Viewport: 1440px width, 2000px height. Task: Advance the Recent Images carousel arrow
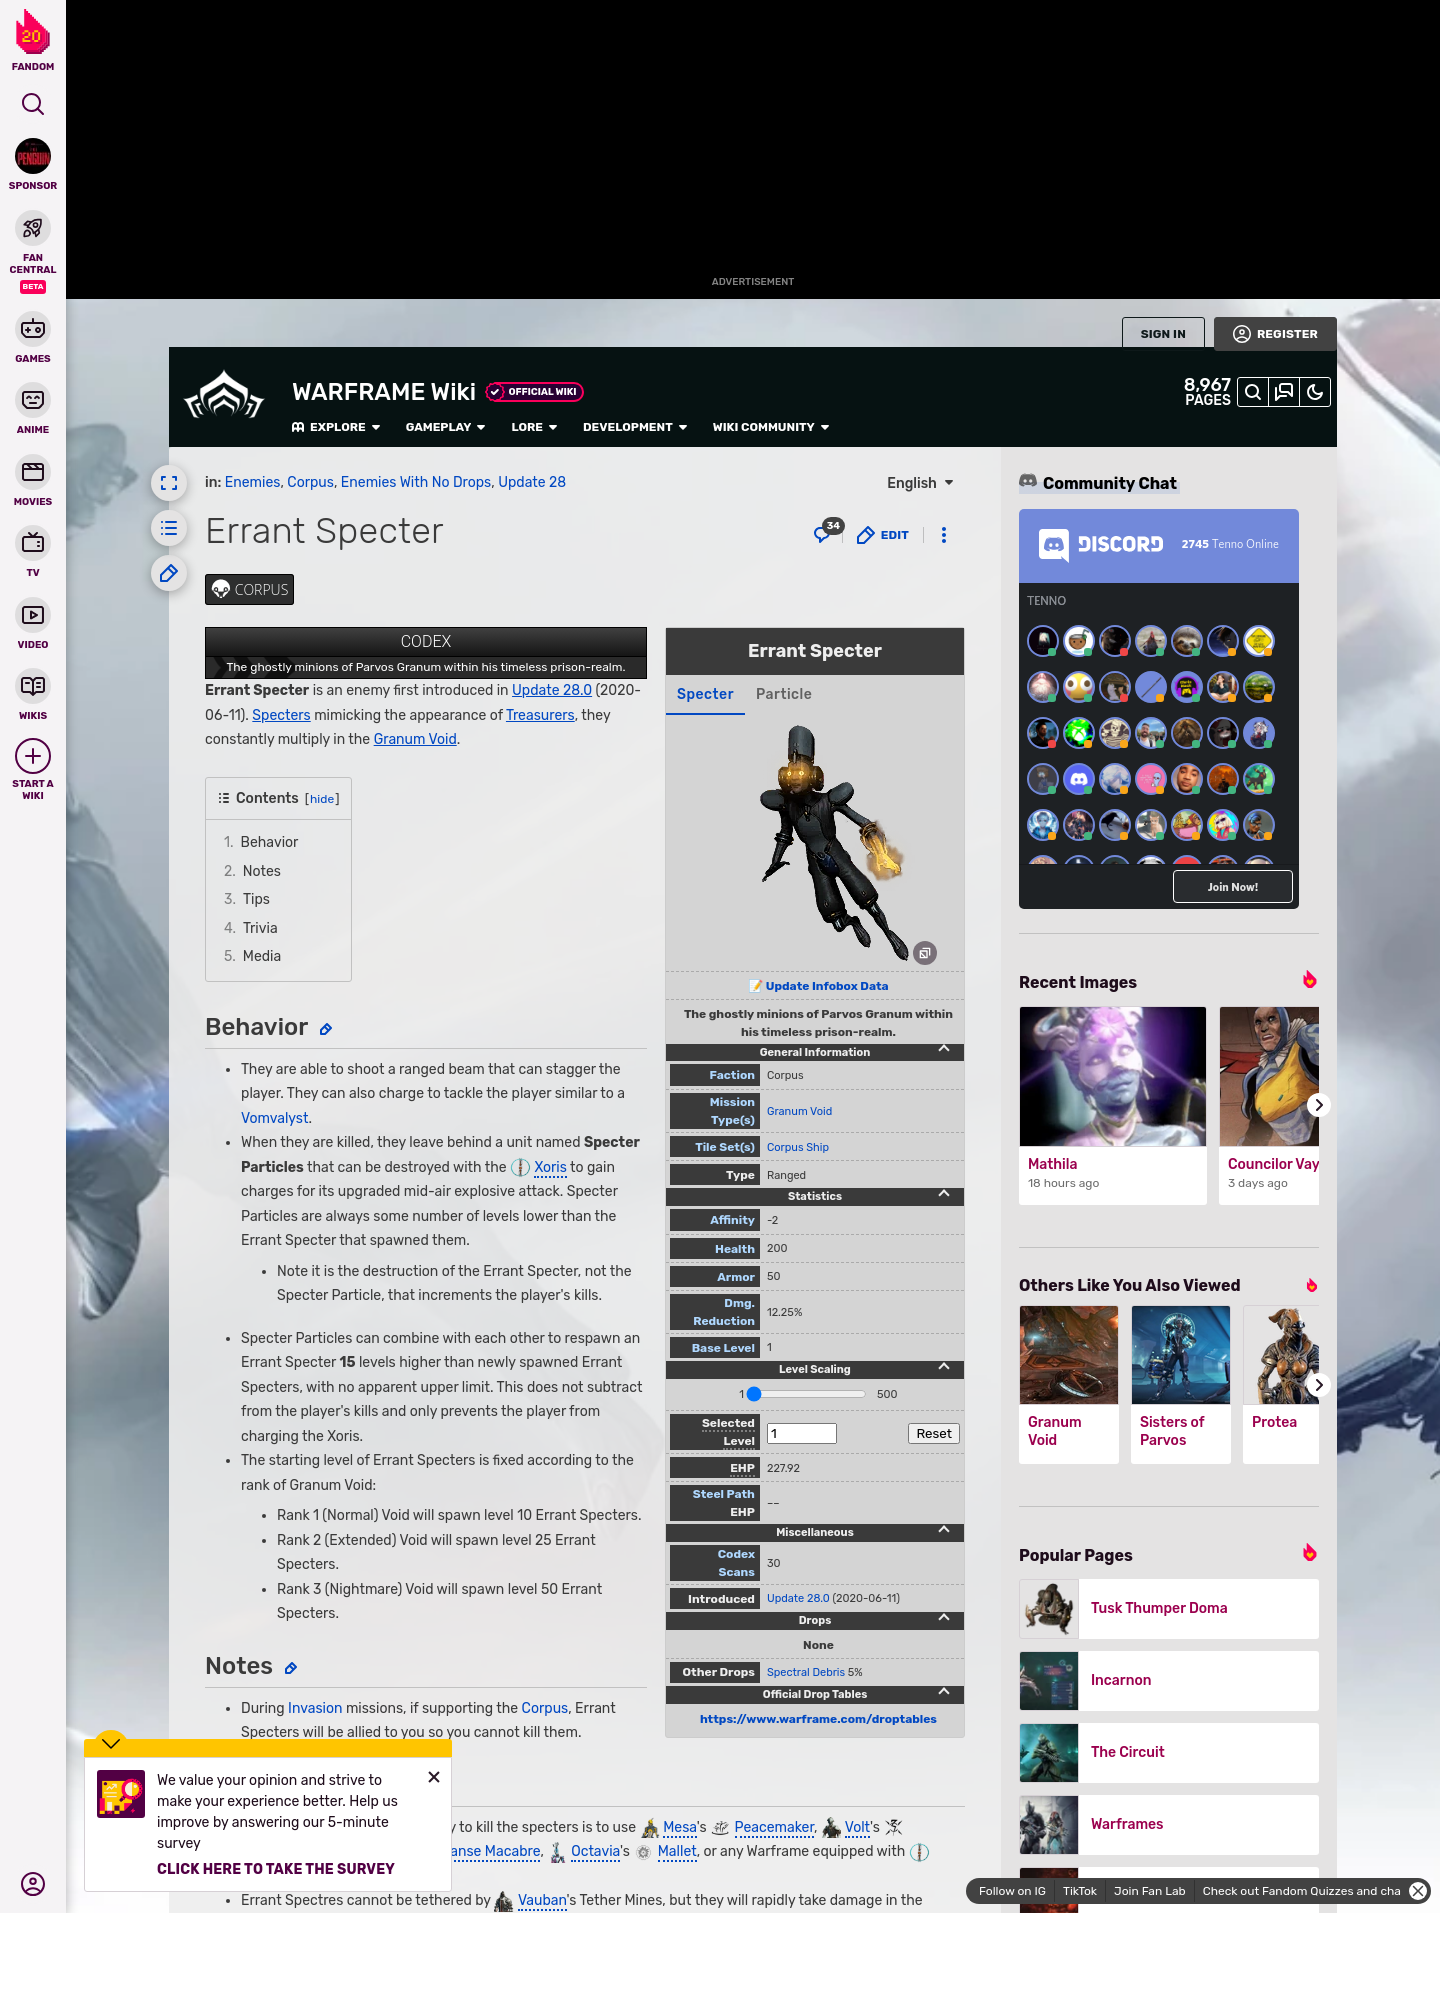pyautogui.click(x=1318, y=1105)
